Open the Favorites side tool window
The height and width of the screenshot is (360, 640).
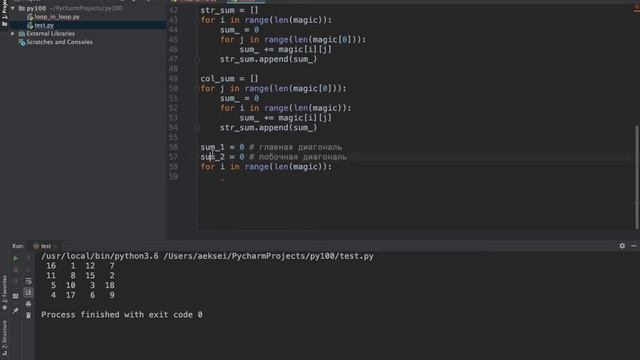[4, 293]
